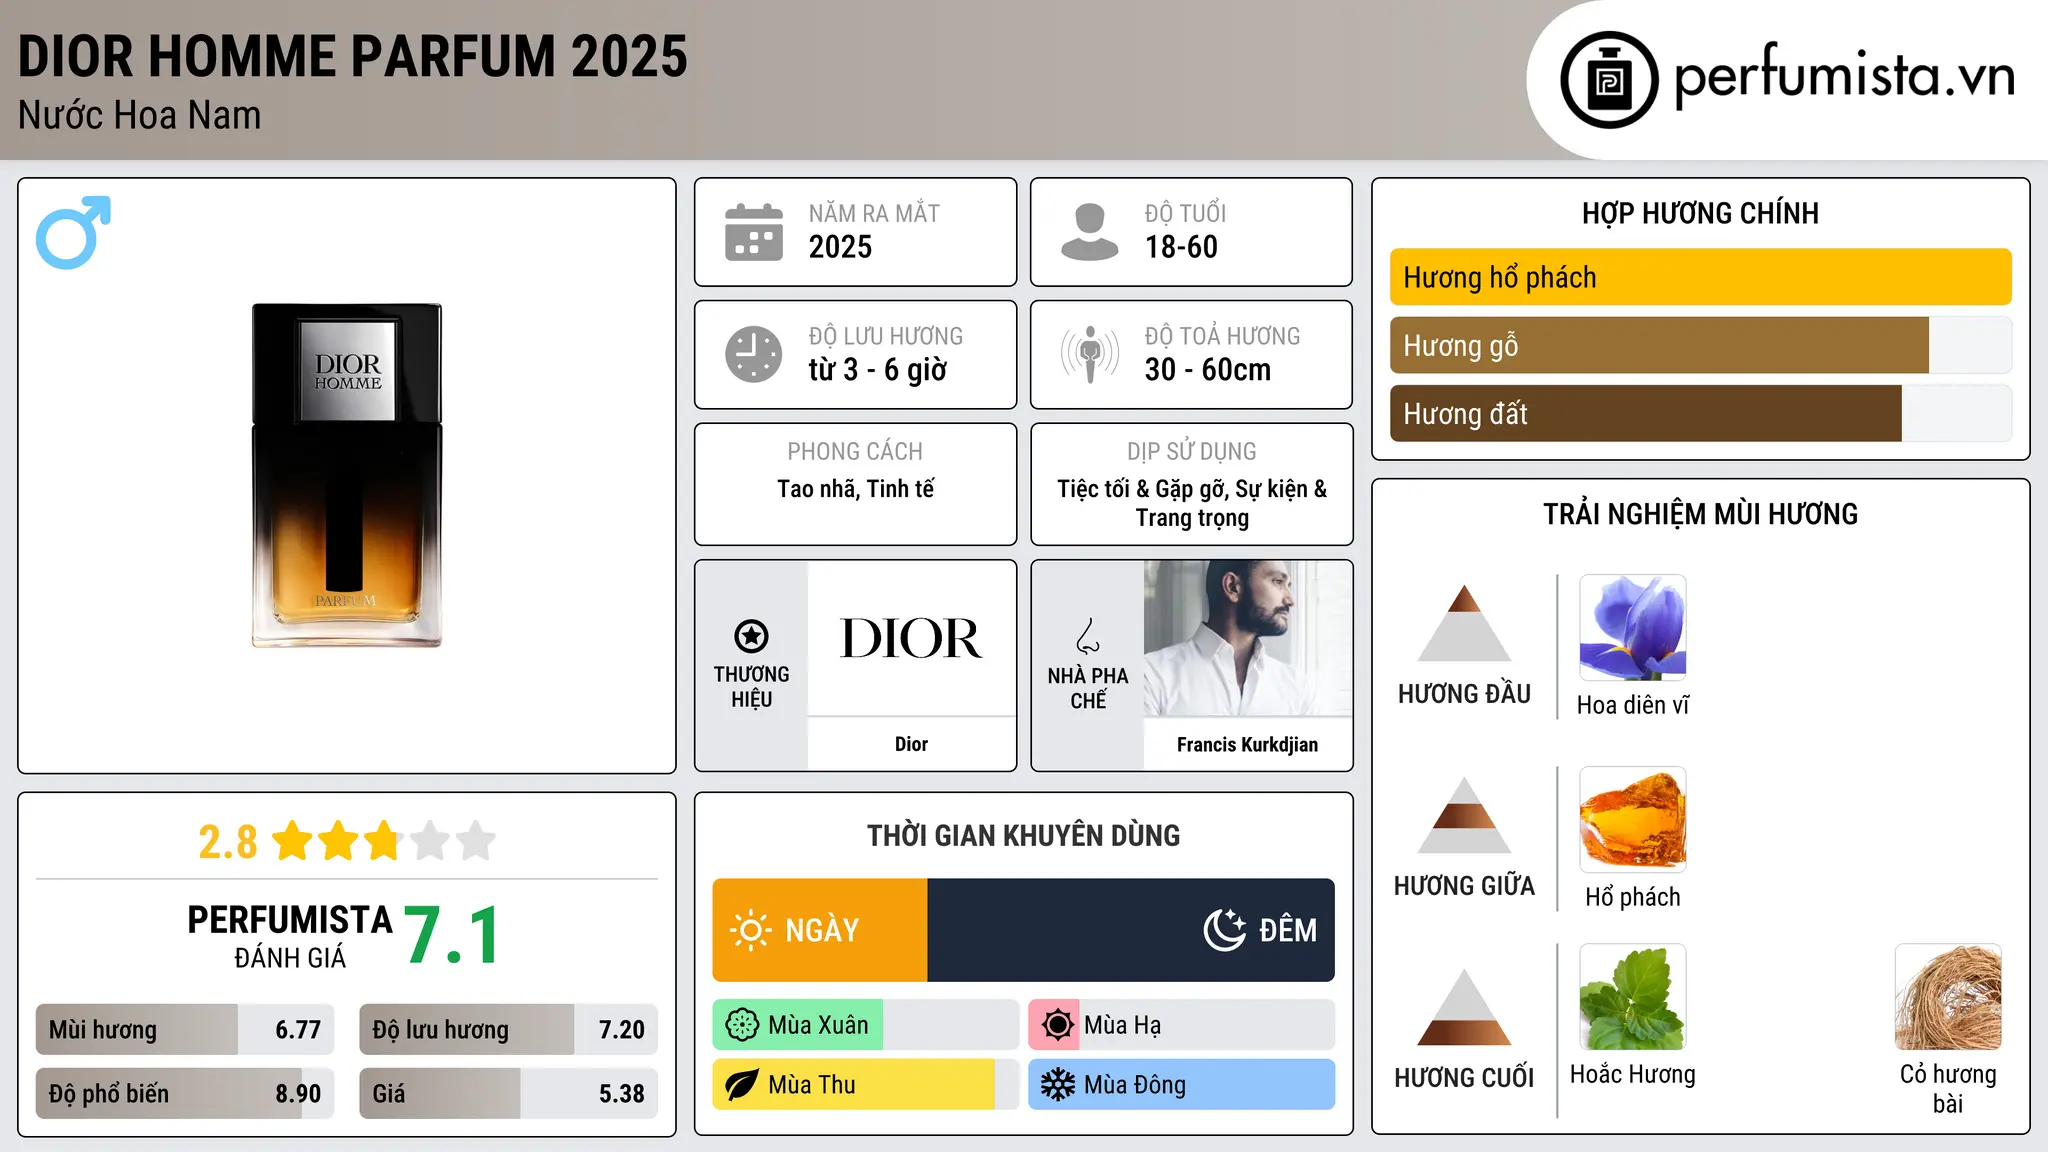The height and width of the screenshot is (1152, 2048).
Task: Select the projection value 30 - 60cm
Action: coord(1208,370)
